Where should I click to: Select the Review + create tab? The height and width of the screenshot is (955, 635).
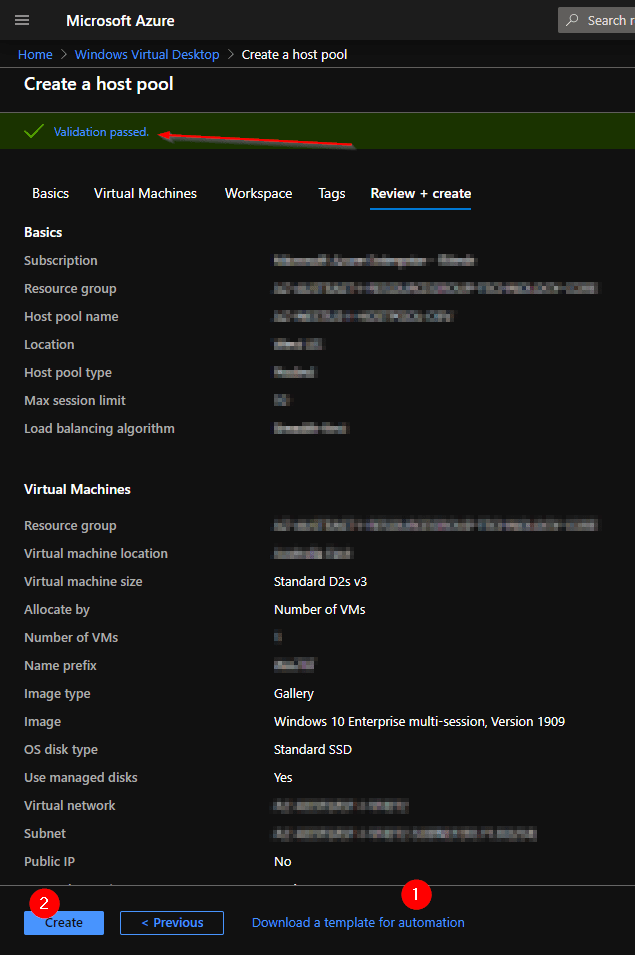tap(420, 193)
